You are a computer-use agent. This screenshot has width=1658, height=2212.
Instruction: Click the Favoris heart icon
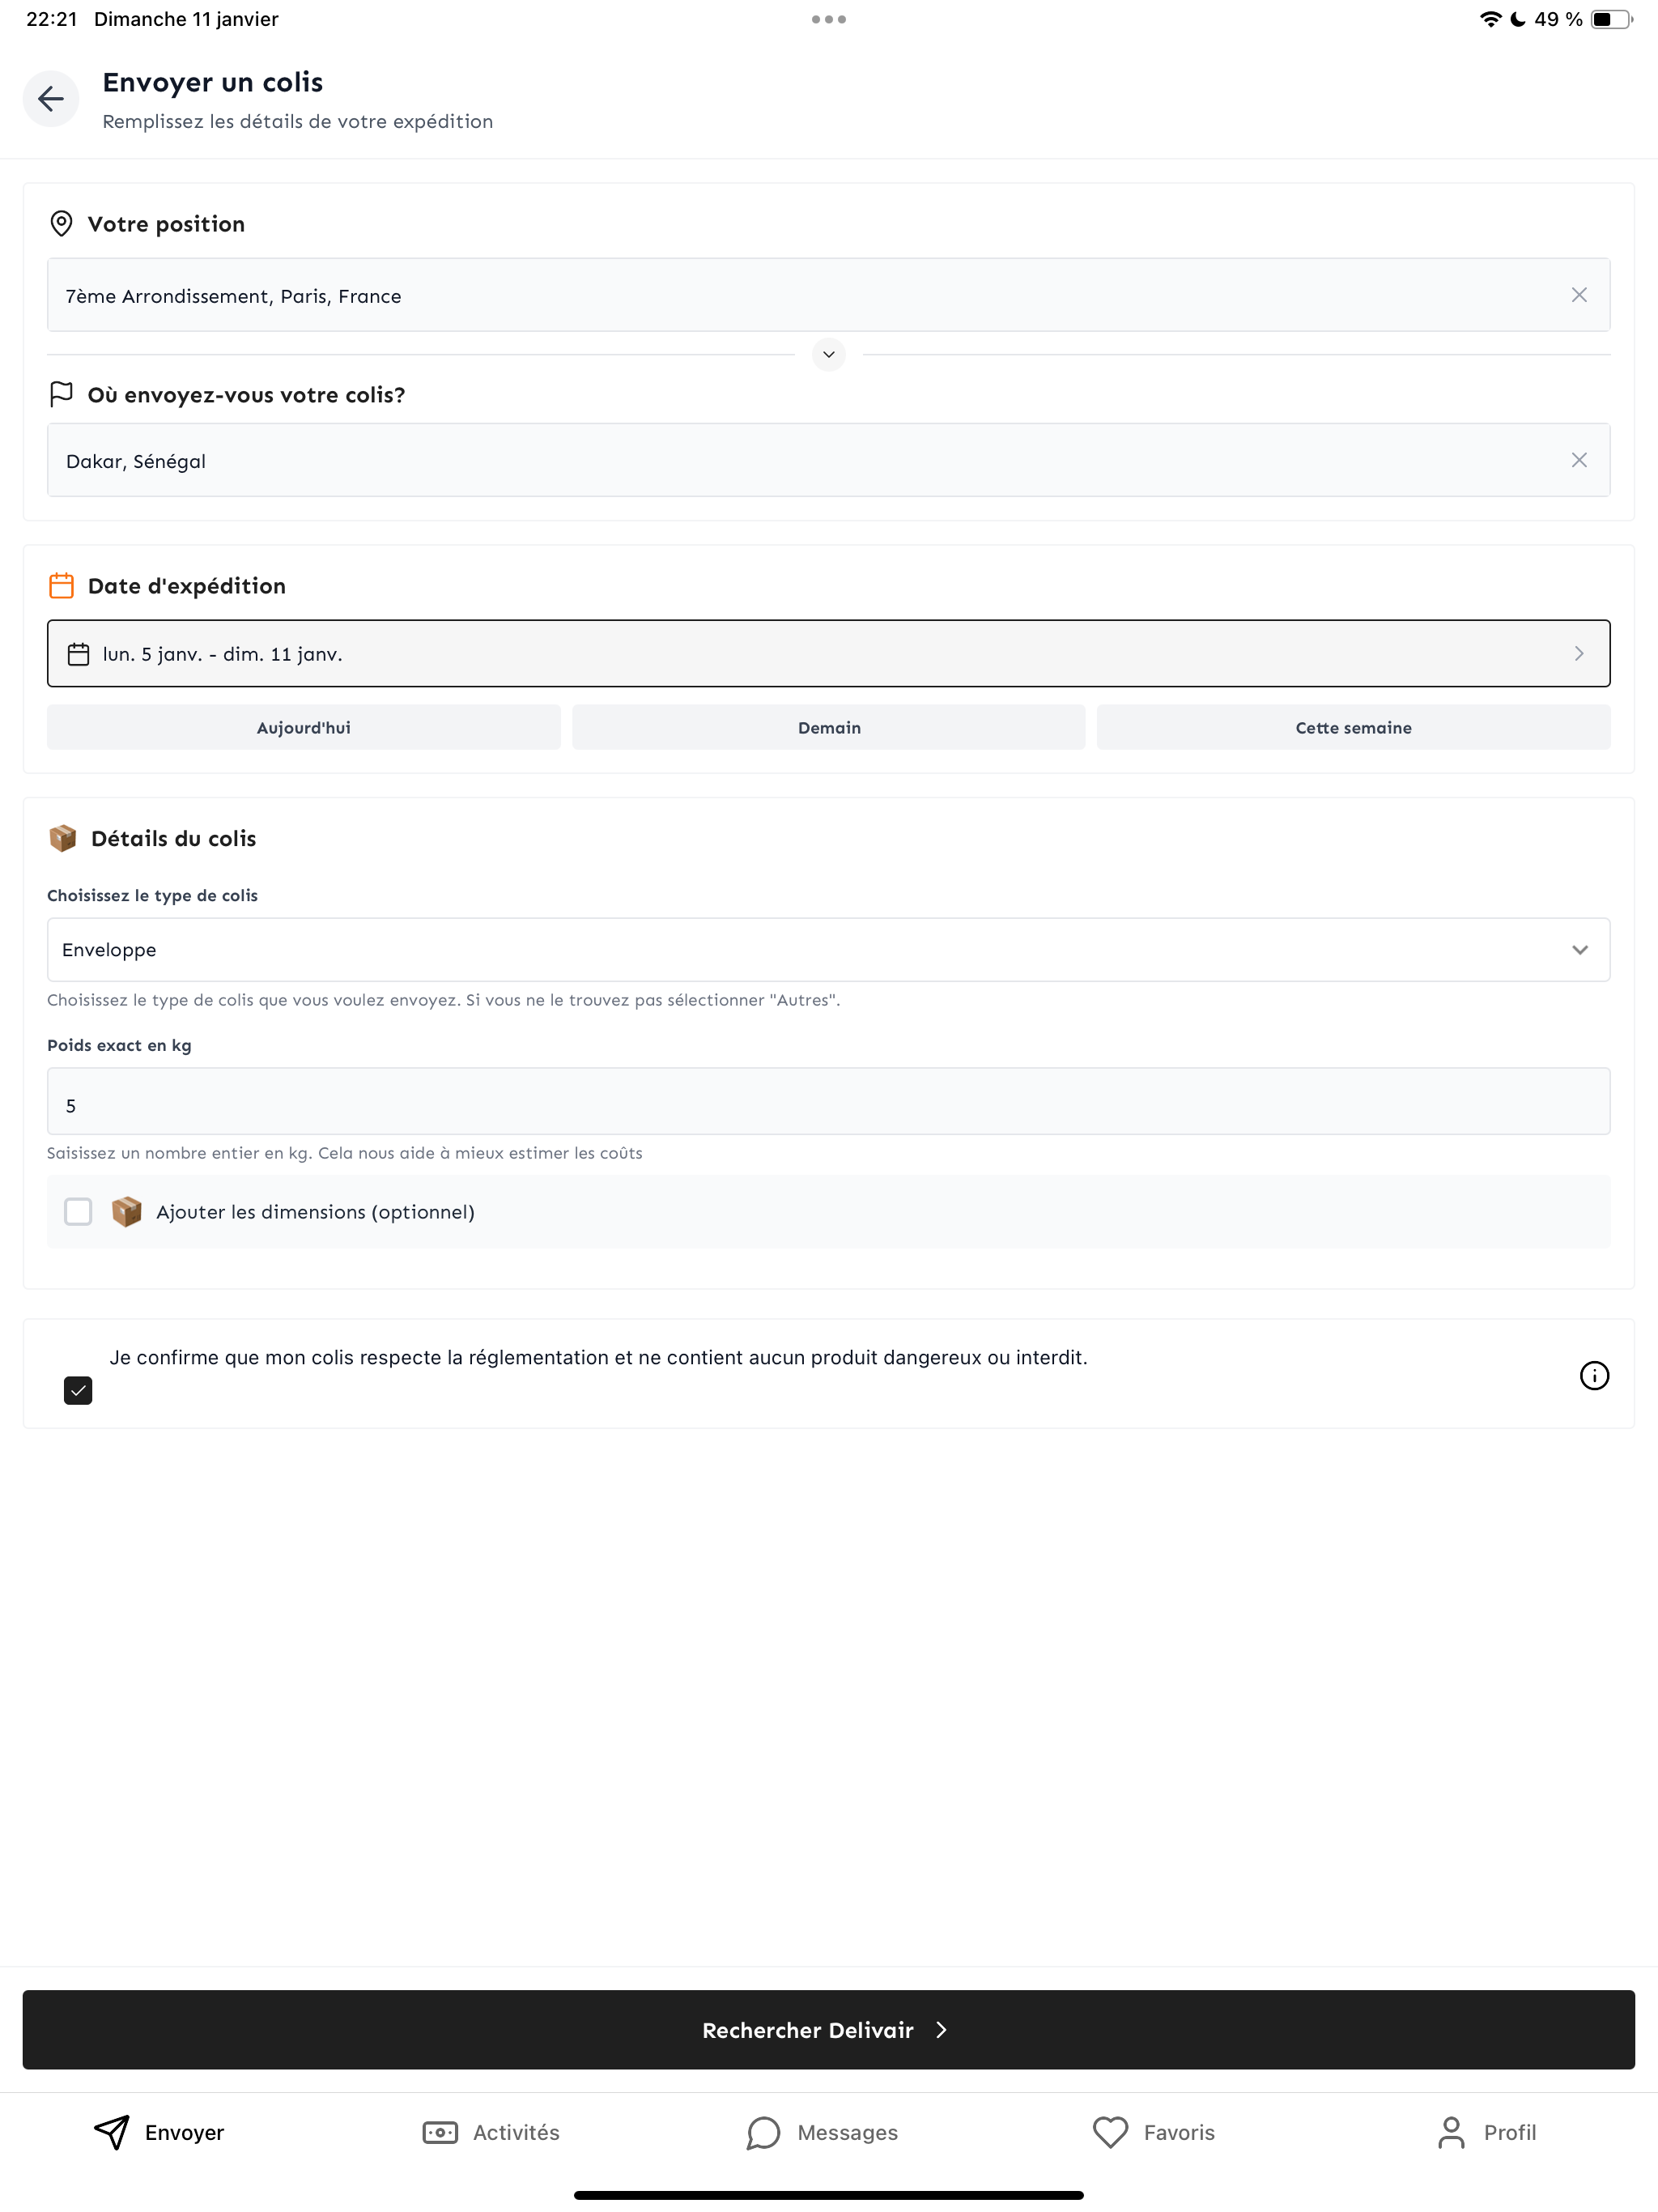[x=1109, y=2132]
